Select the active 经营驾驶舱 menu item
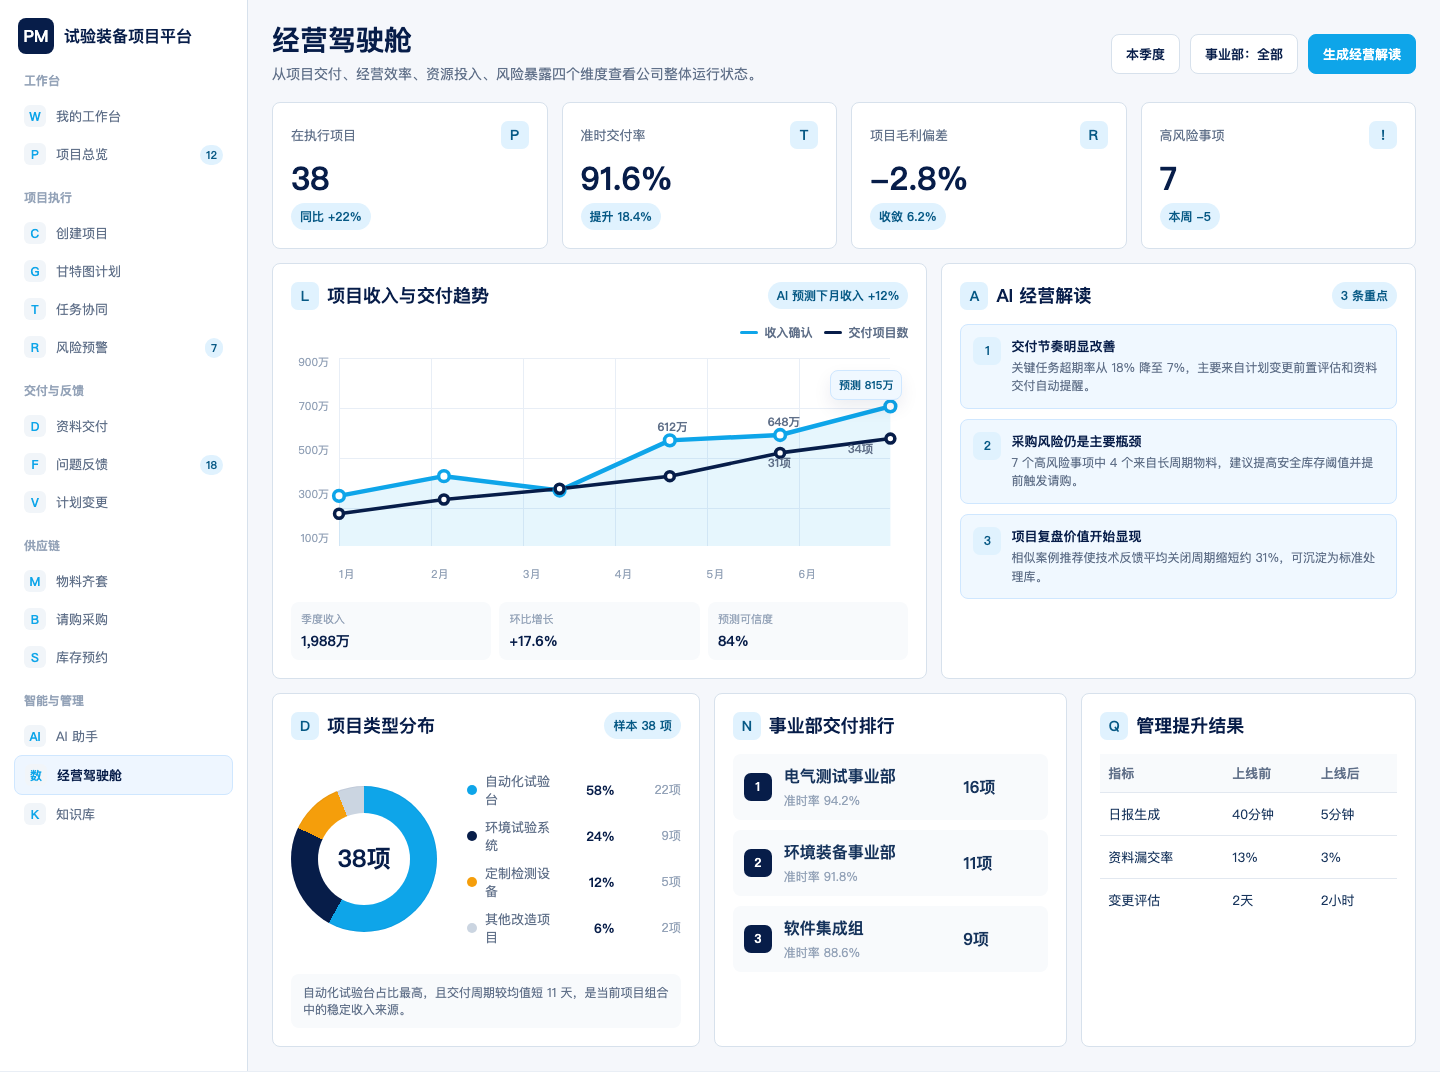 click(123, 775)
